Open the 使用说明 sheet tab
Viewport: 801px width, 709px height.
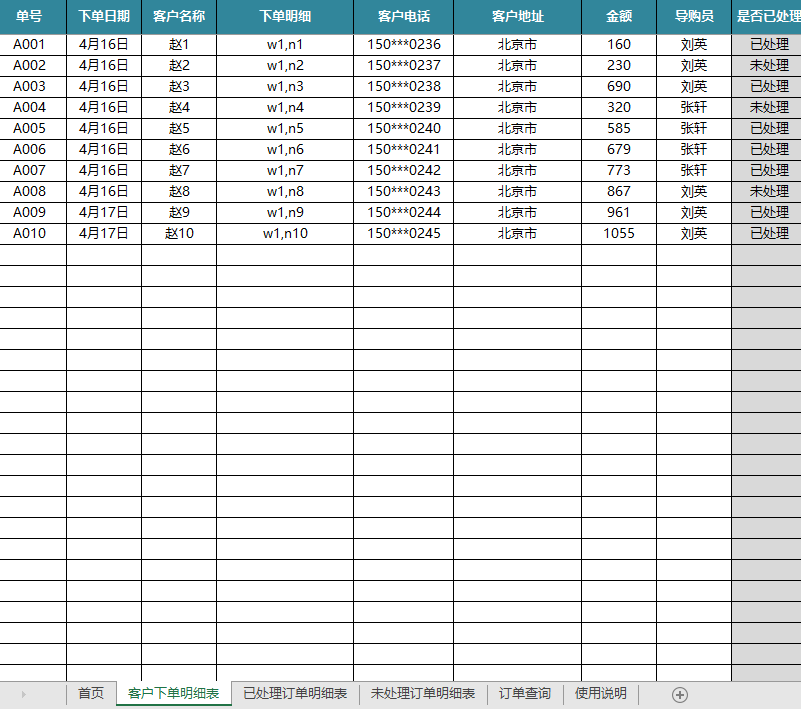coord(601,693)
